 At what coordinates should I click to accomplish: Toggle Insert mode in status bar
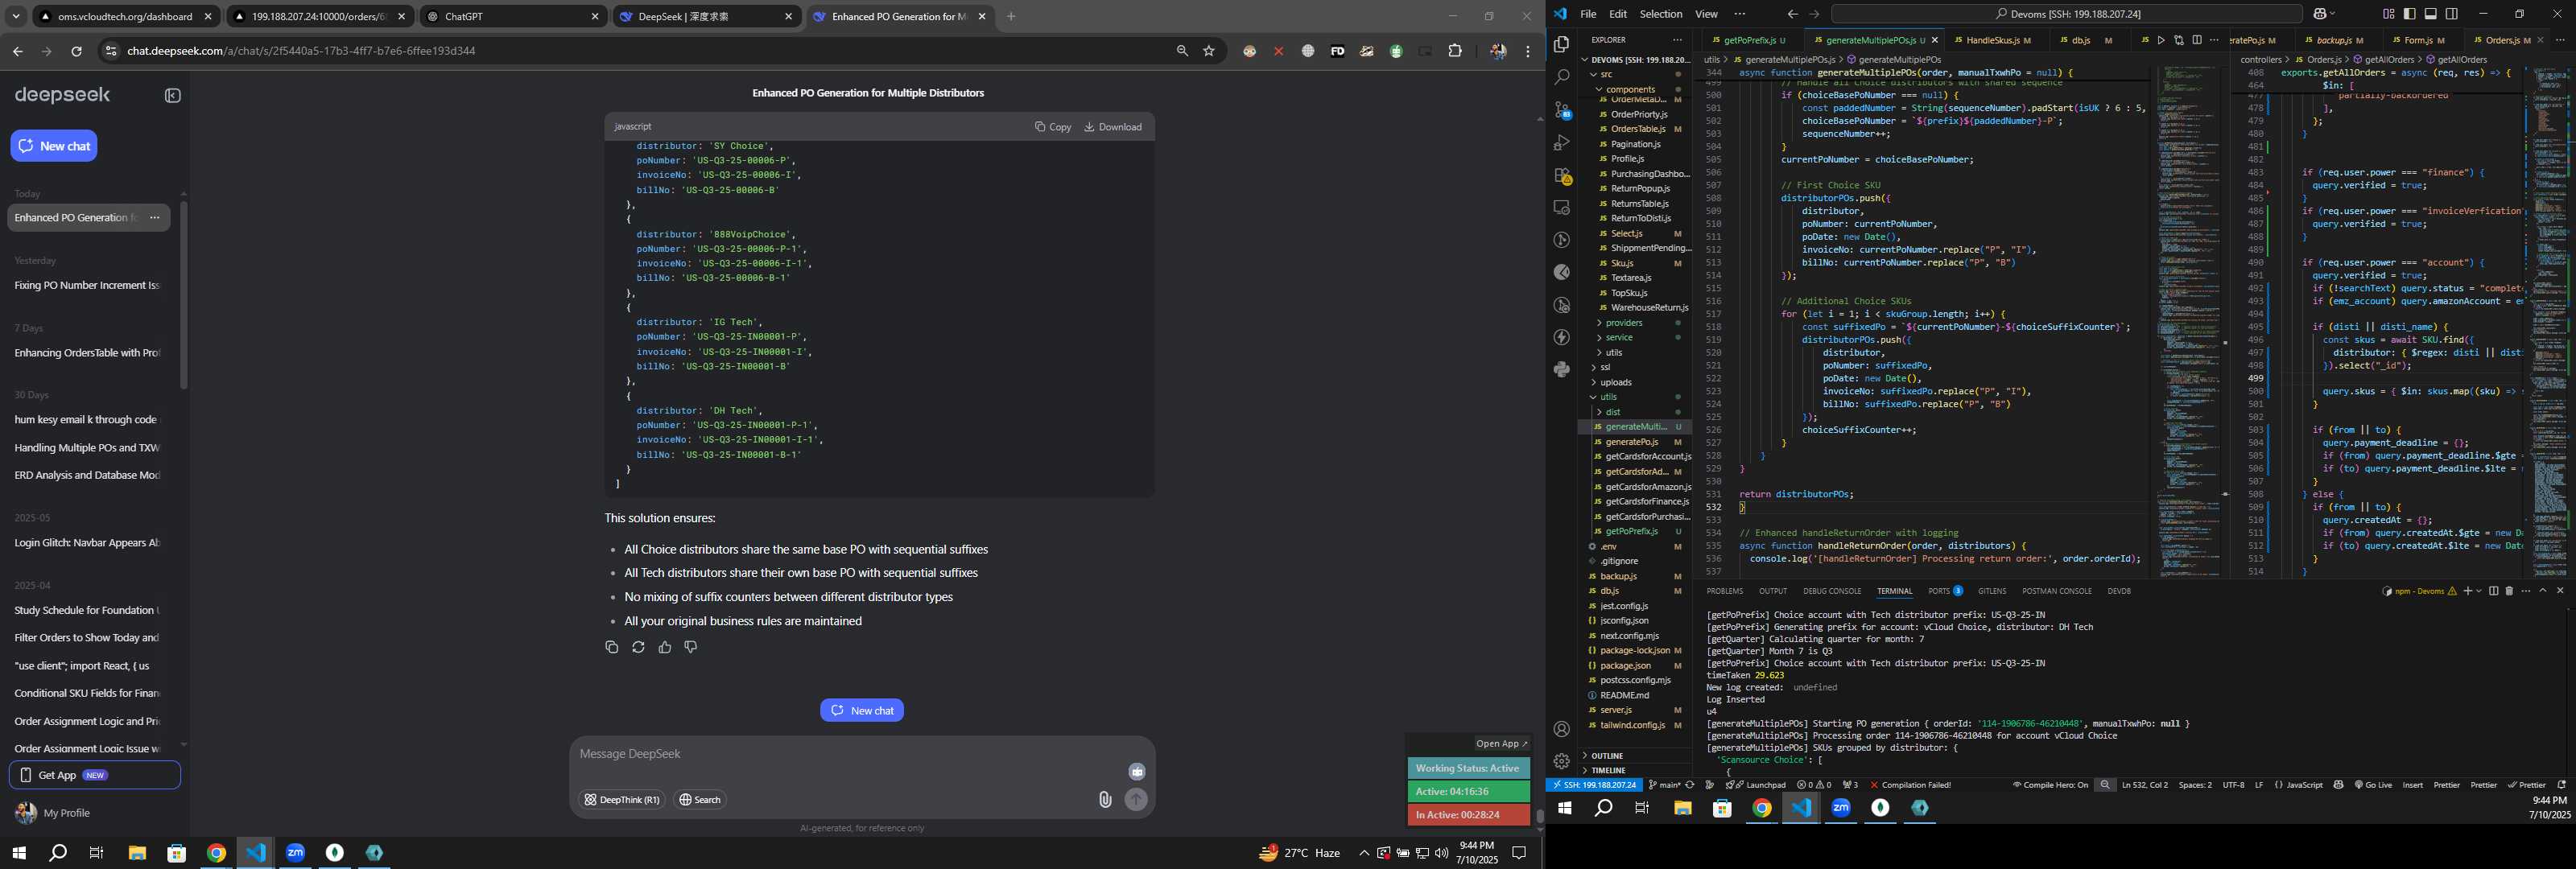[x=2413, y=785]
